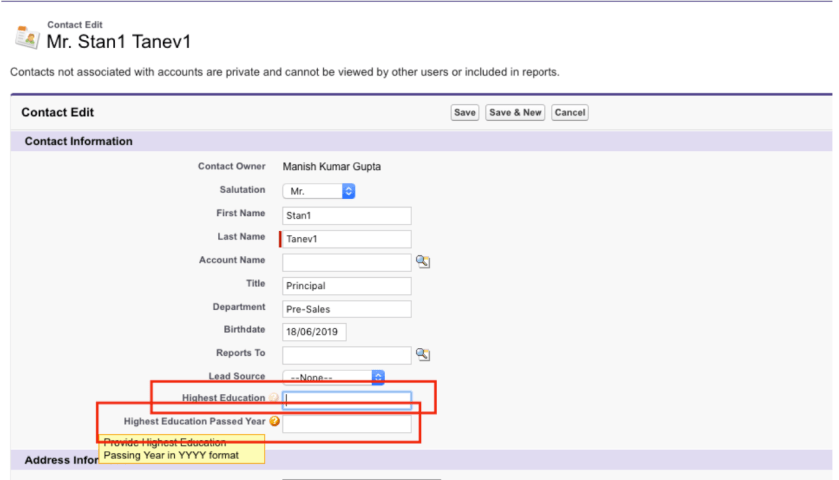Screen dimensions: 839x480
Task: Click the Birthdate date field
Action: (314, 332)
